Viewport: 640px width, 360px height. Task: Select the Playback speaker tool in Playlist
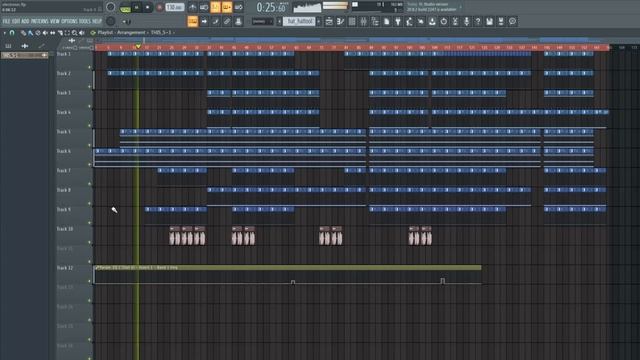tap(82, 33)
